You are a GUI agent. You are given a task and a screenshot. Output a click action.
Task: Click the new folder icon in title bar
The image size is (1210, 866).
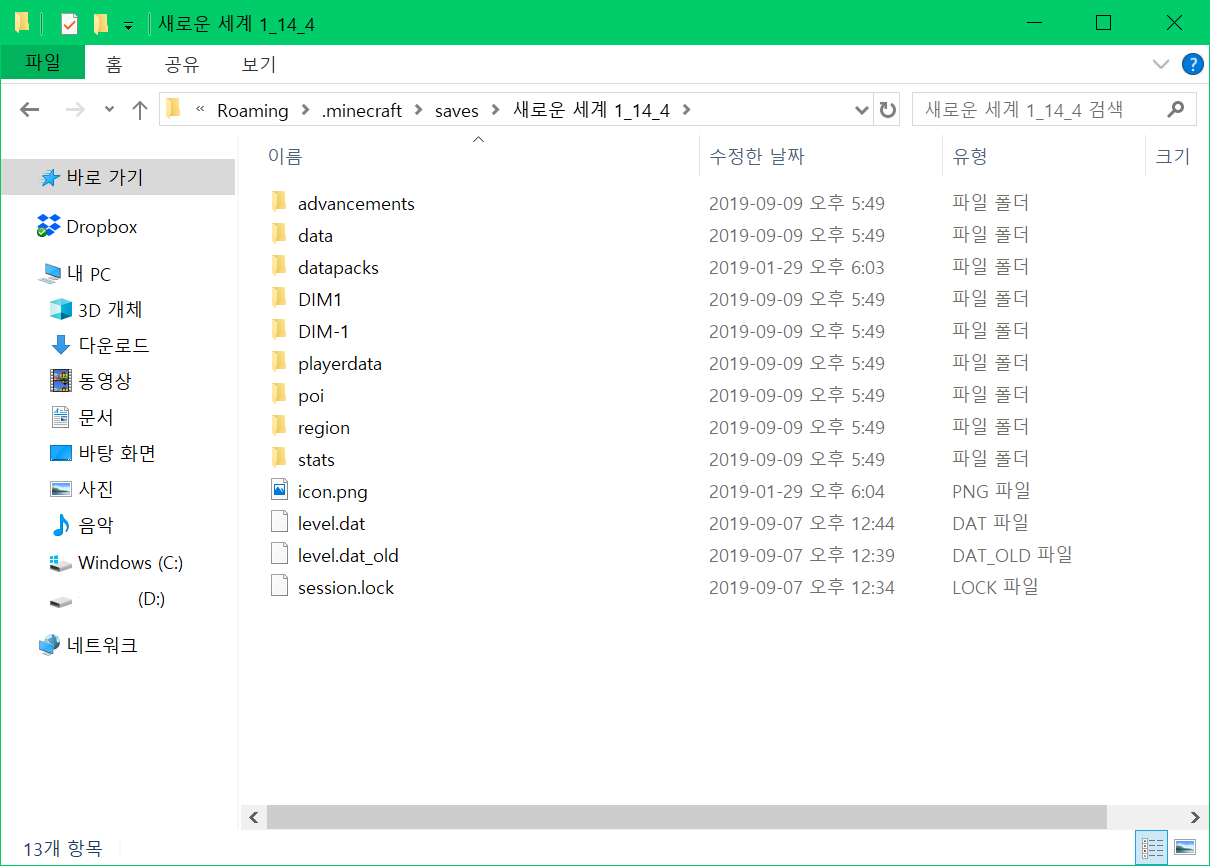pos(100,23)
